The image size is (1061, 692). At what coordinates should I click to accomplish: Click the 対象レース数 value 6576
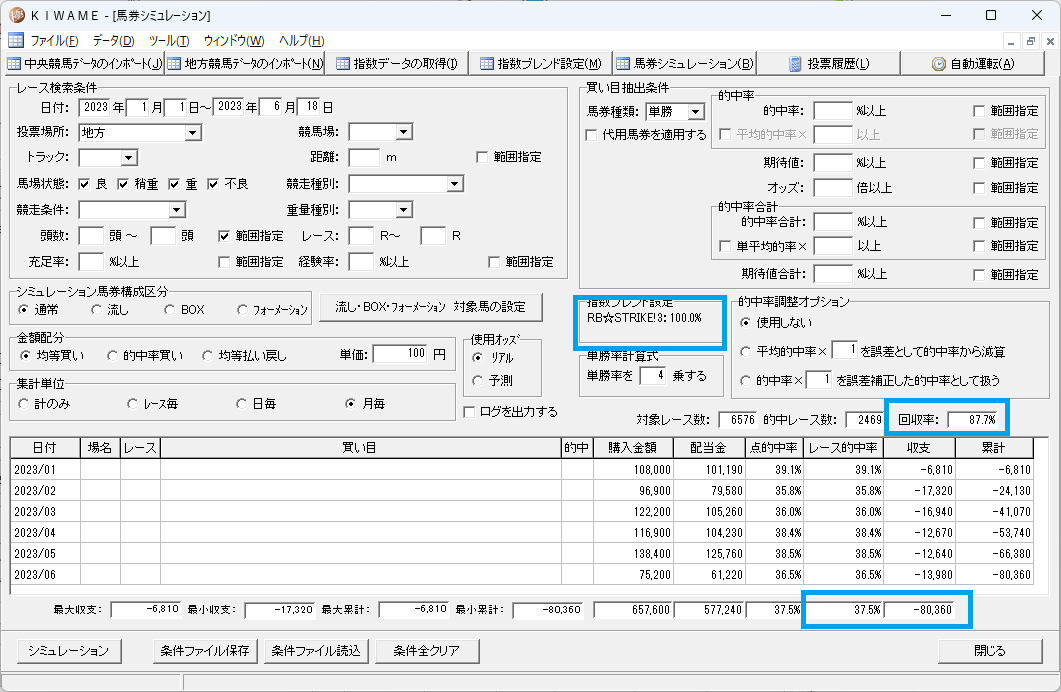pos(738,419)
